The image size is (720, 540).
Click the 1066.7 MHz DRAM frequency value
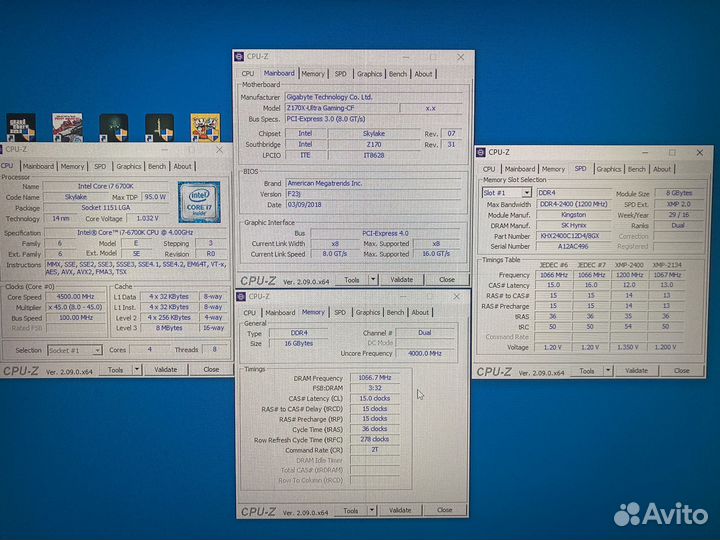375,377
